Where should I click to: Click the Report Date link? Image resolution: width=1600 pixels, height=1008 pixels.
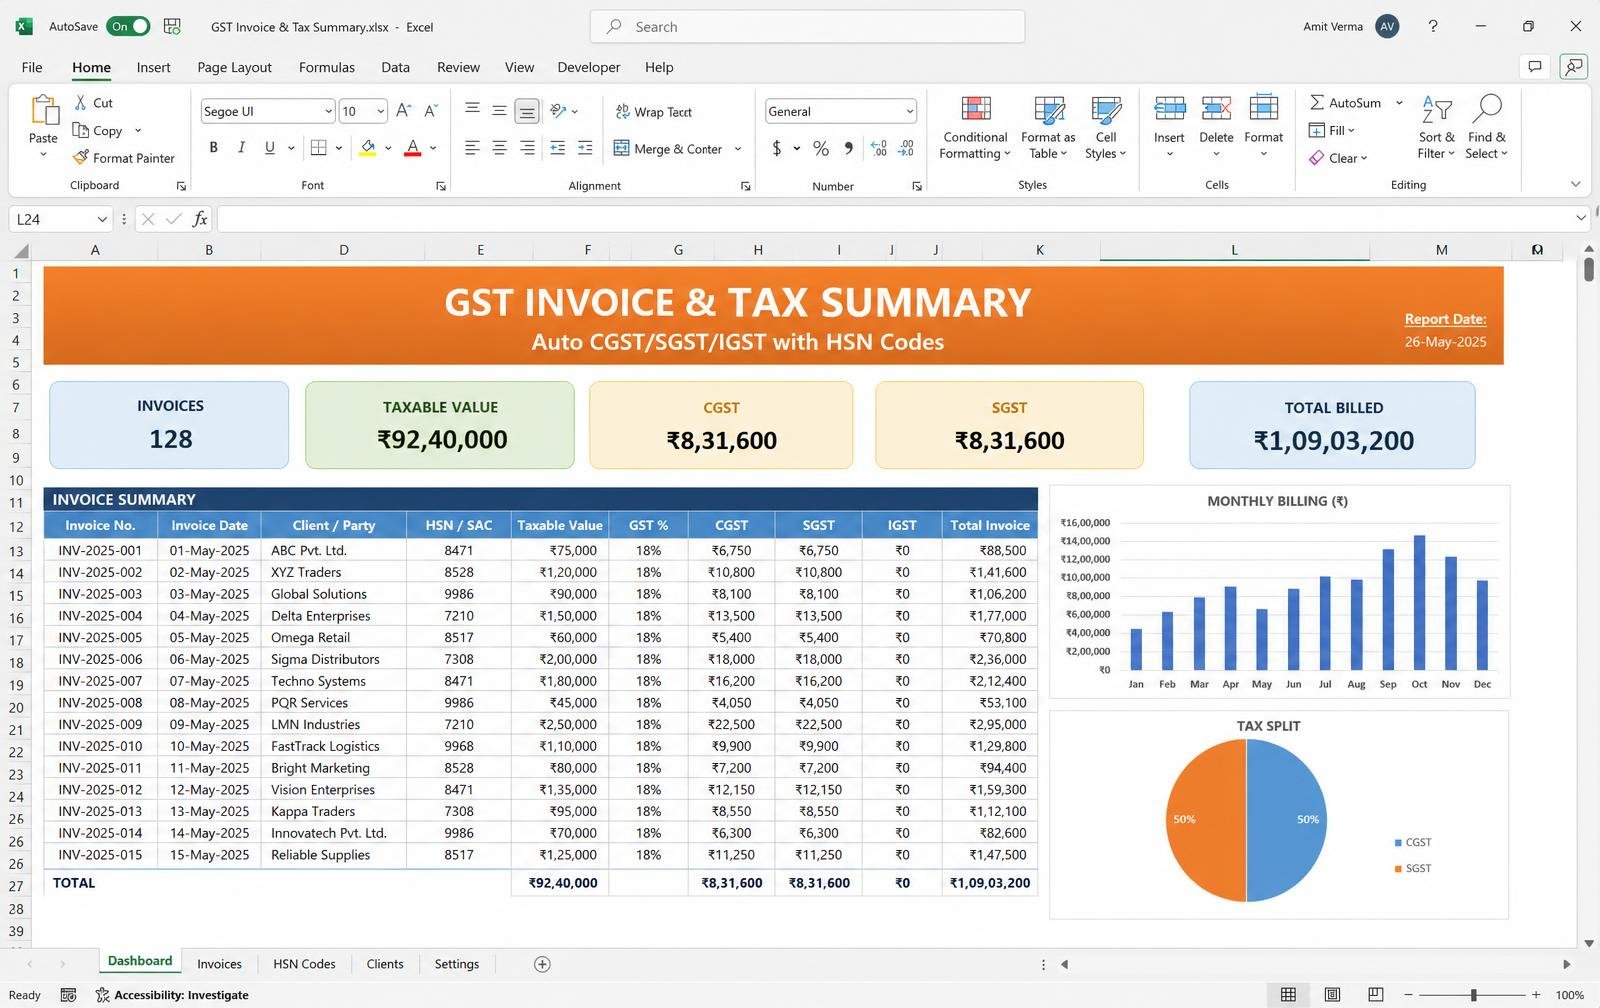[1445, 319]
